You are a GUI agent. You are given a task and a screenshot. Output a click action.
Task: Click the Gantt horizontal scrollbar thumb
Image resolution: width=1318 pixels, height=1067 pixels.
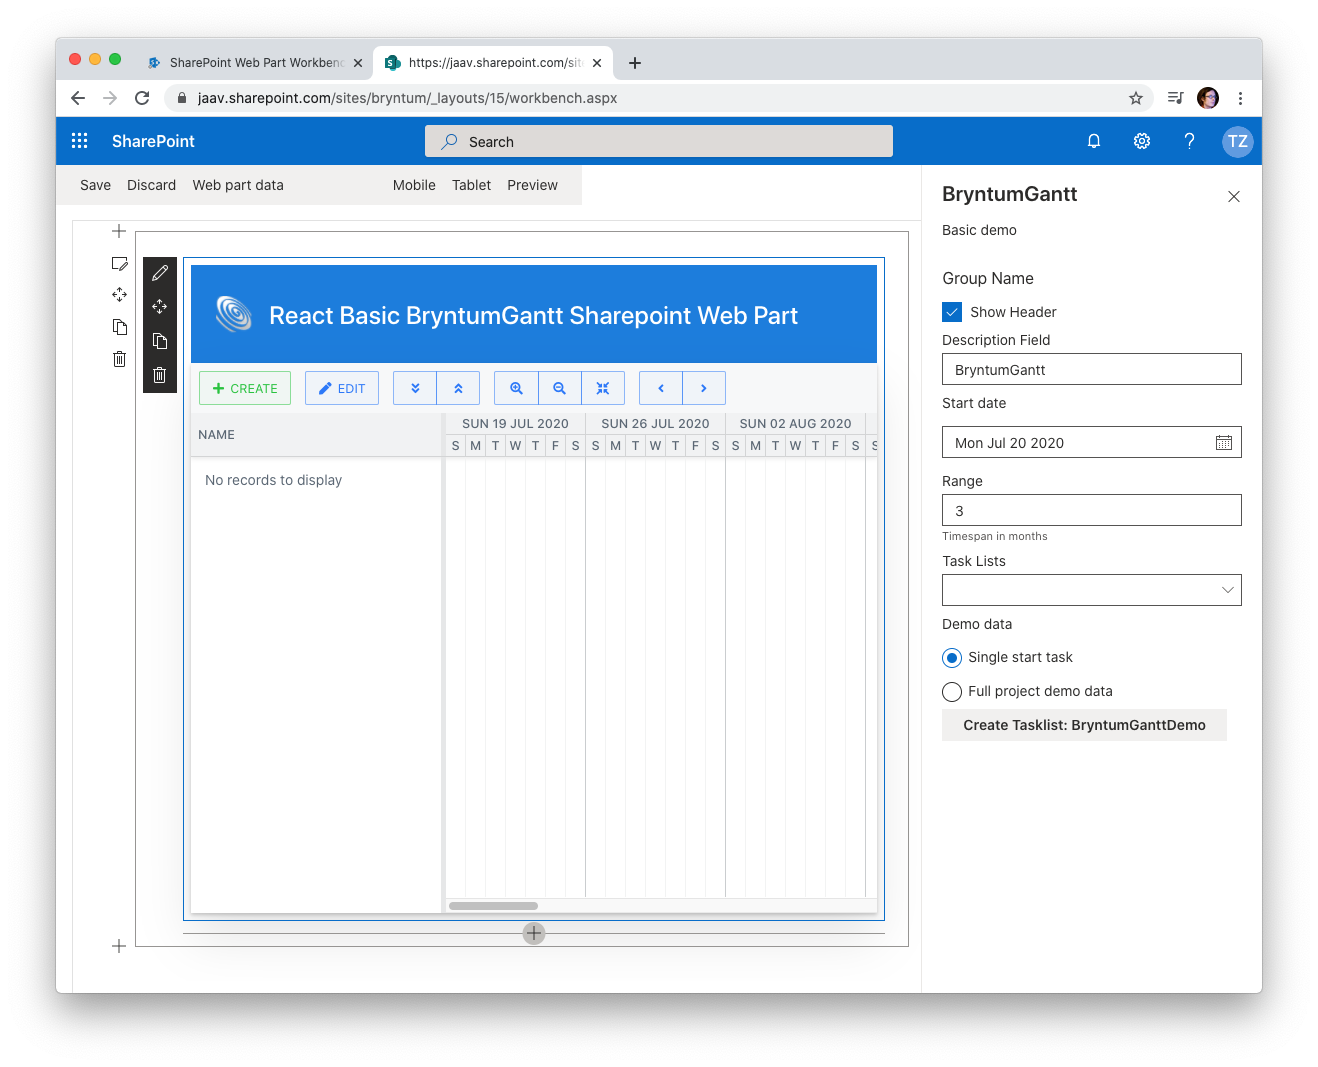493,906
